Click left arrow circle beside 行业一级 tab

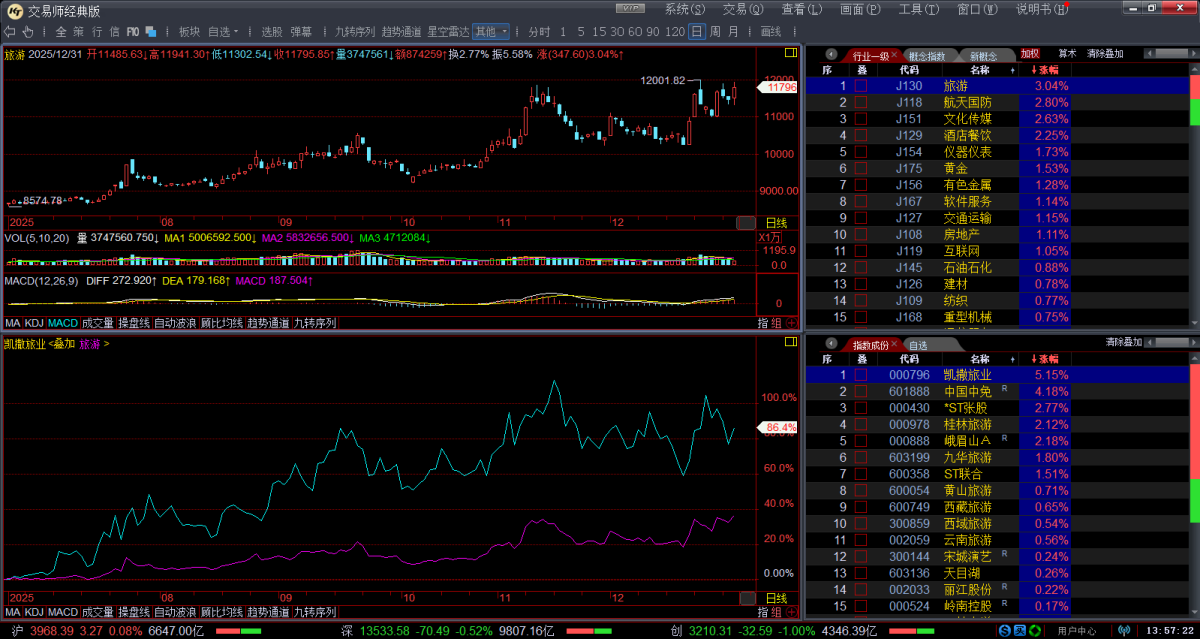pyautogui.click(x=831, y=55)
